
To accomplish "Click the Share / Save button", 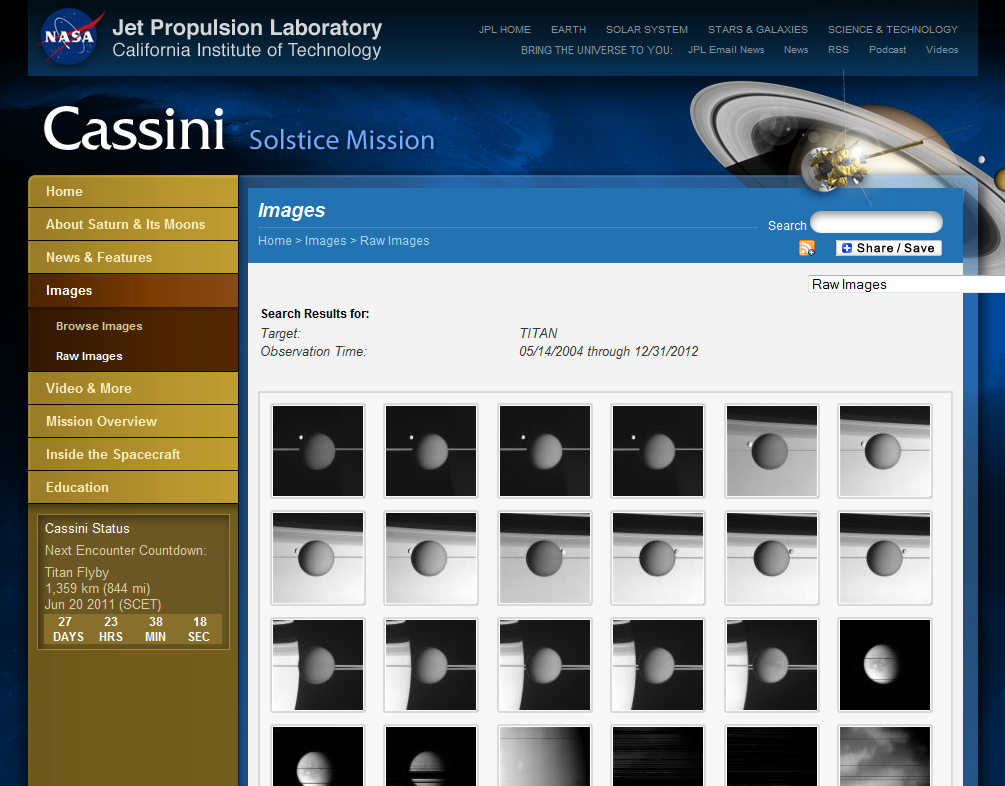I will [888, 248].
